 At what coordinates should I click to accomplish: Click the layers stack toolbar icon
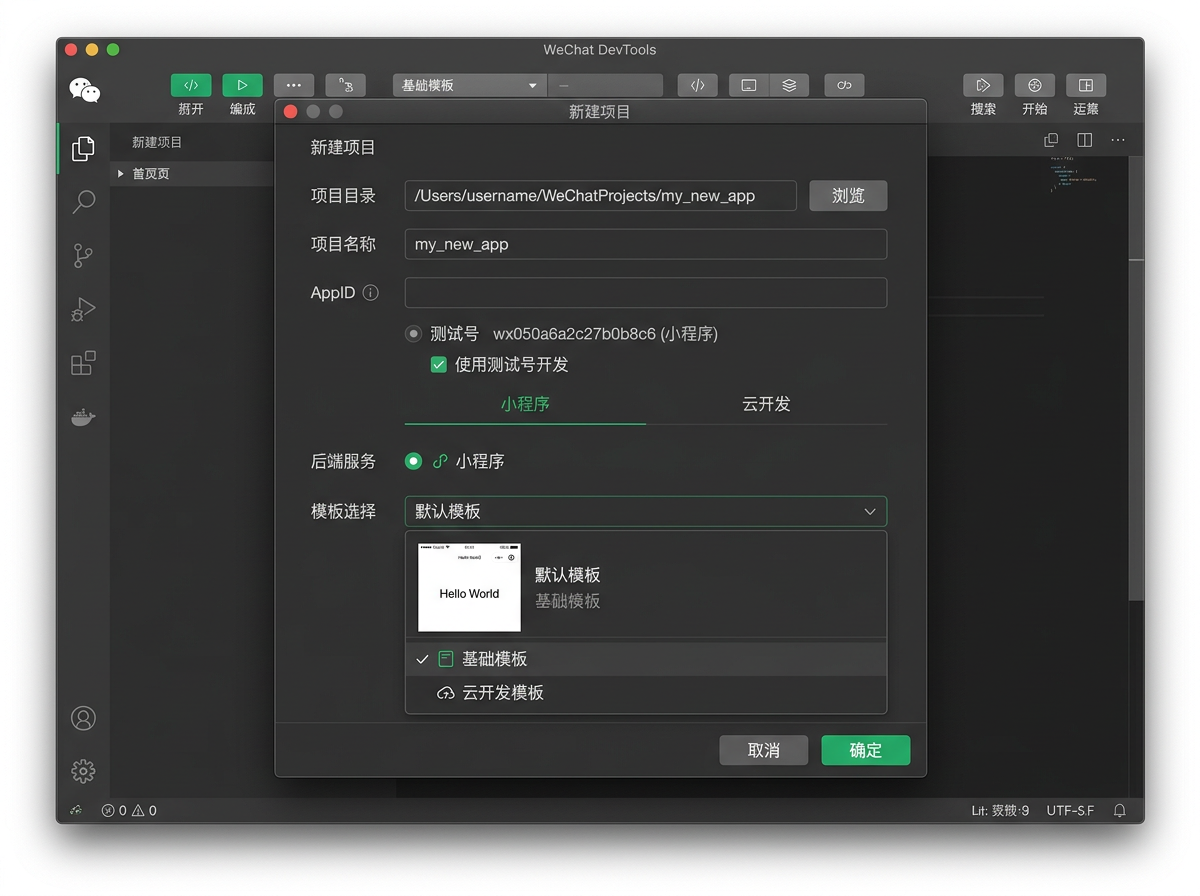coord(789,85)
